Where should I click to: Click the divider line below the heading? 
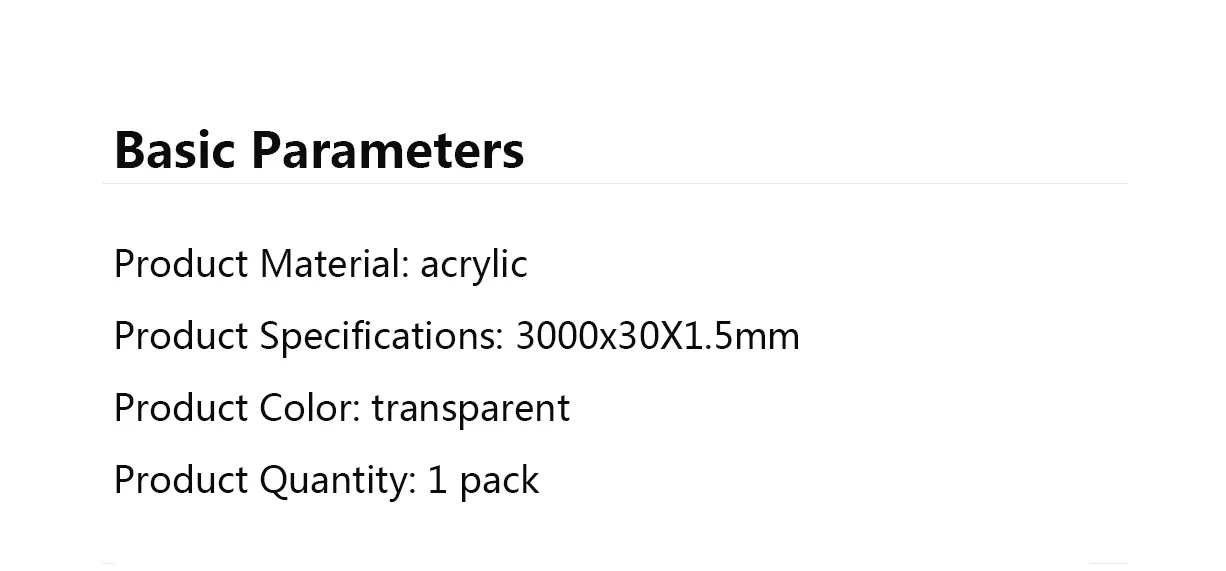tap(613, 184)
